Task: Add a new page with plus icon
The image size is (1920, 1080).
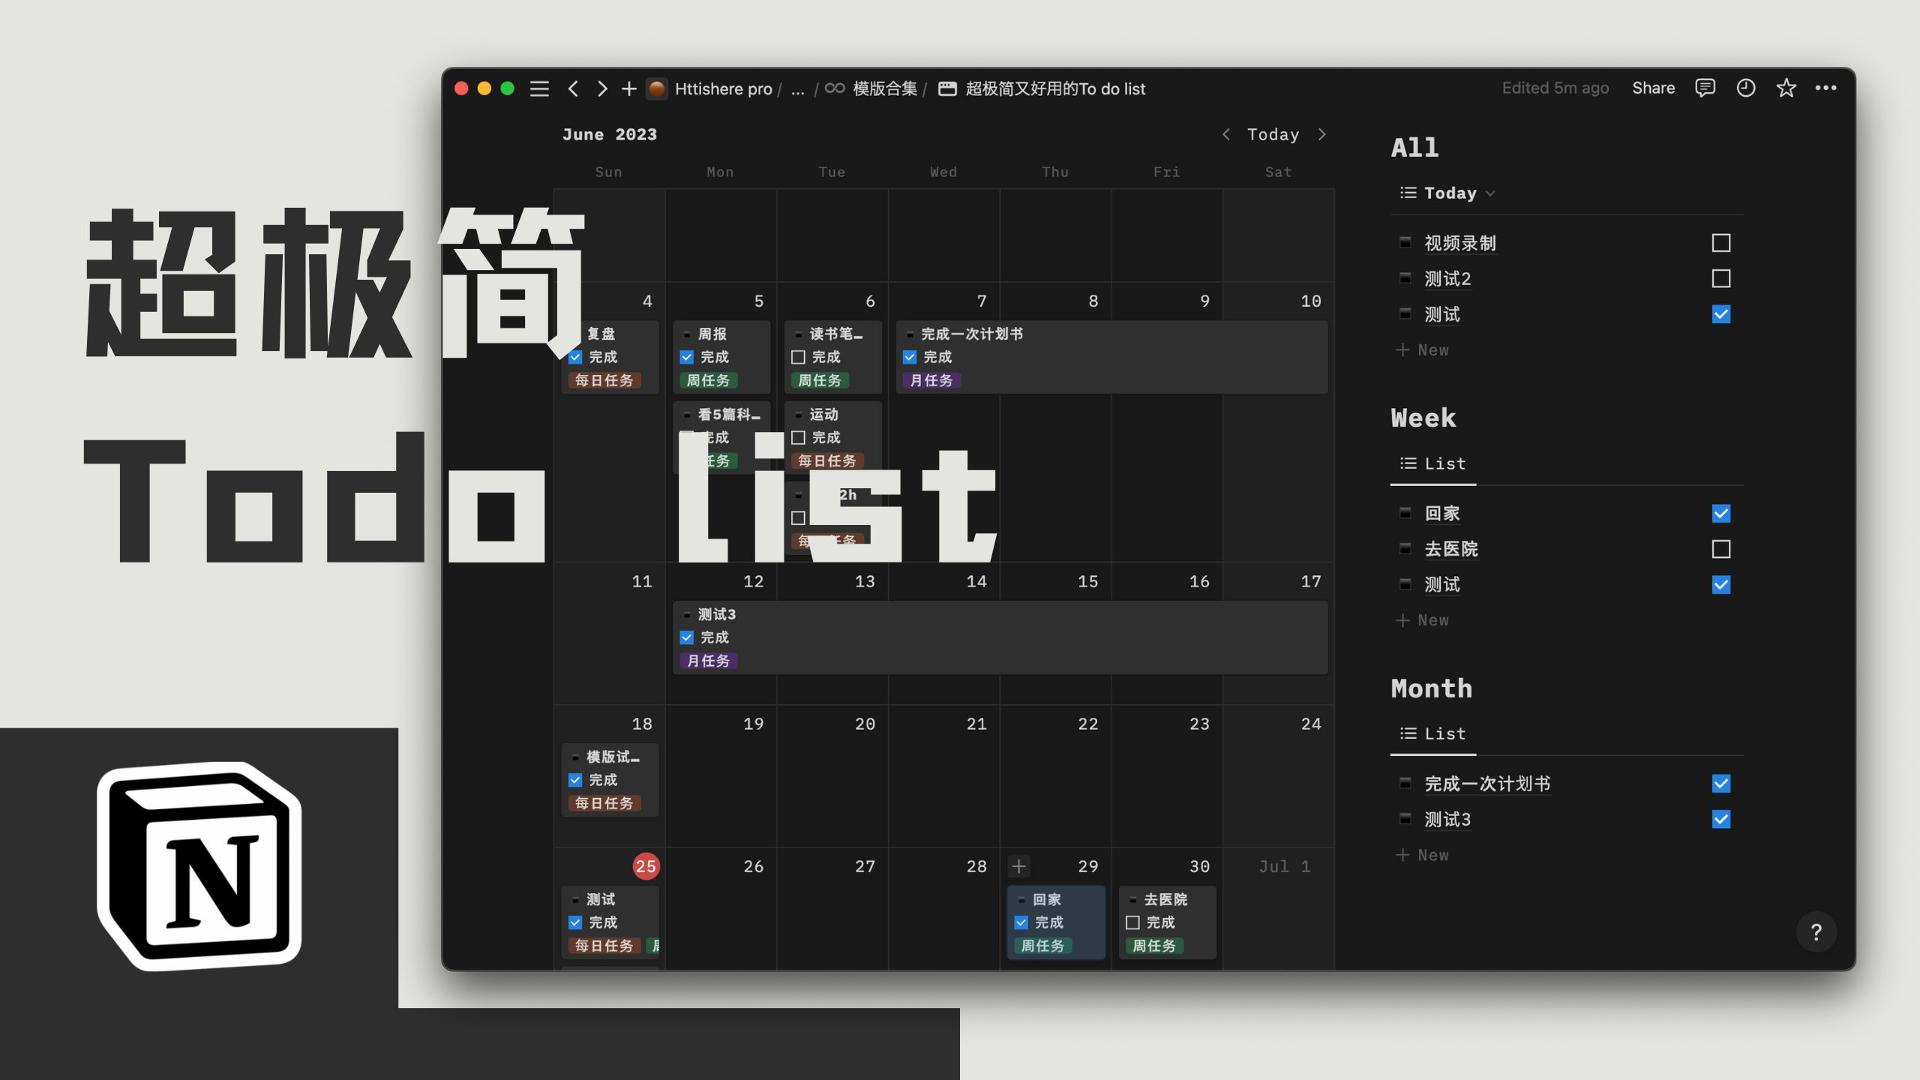Action: point(629,89)
